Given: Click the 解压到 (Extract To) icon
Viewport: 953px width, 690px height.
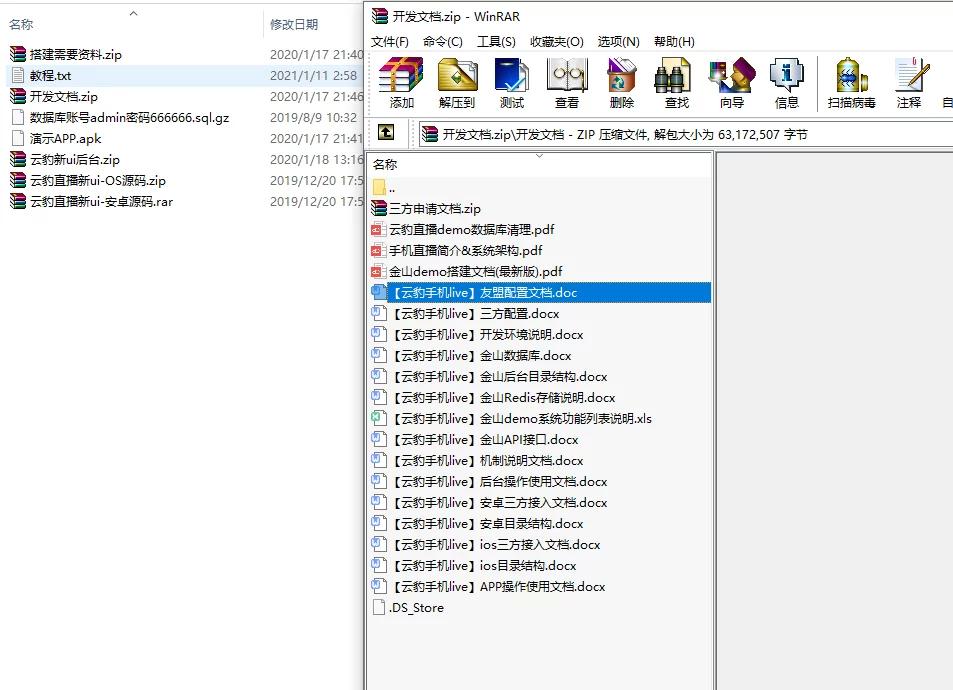Looking at the screenshot, I should (457, 82).
